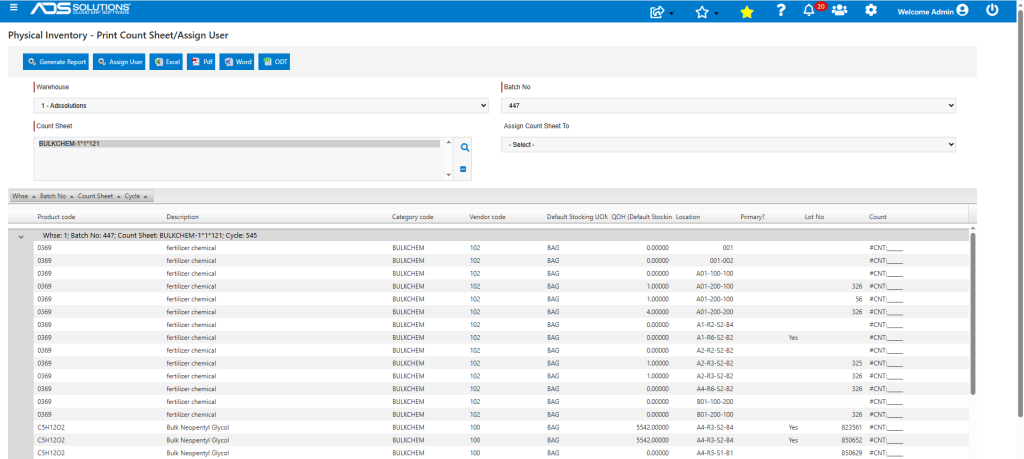Sort by Description column header
The width and height of the screenshot is (1024, 459).
(182, 217)
